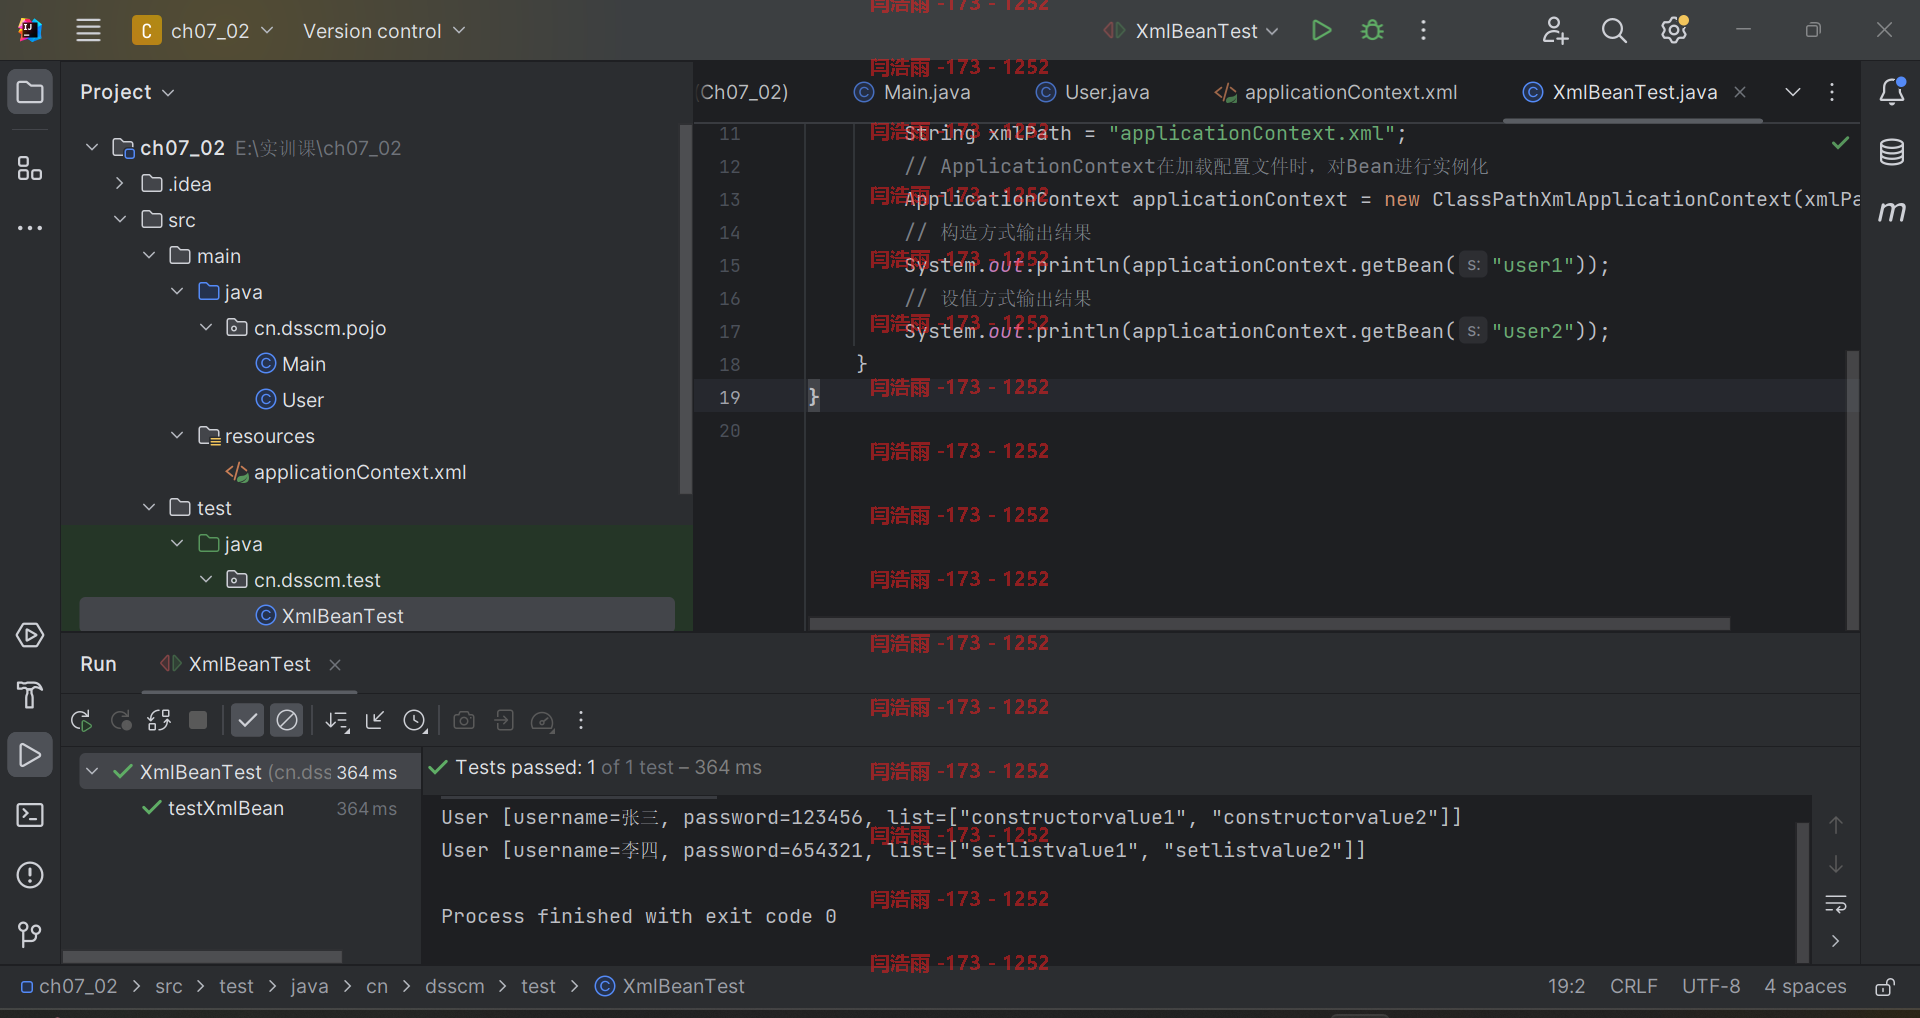
Task: Stop the running process
Action: (198, 720)
